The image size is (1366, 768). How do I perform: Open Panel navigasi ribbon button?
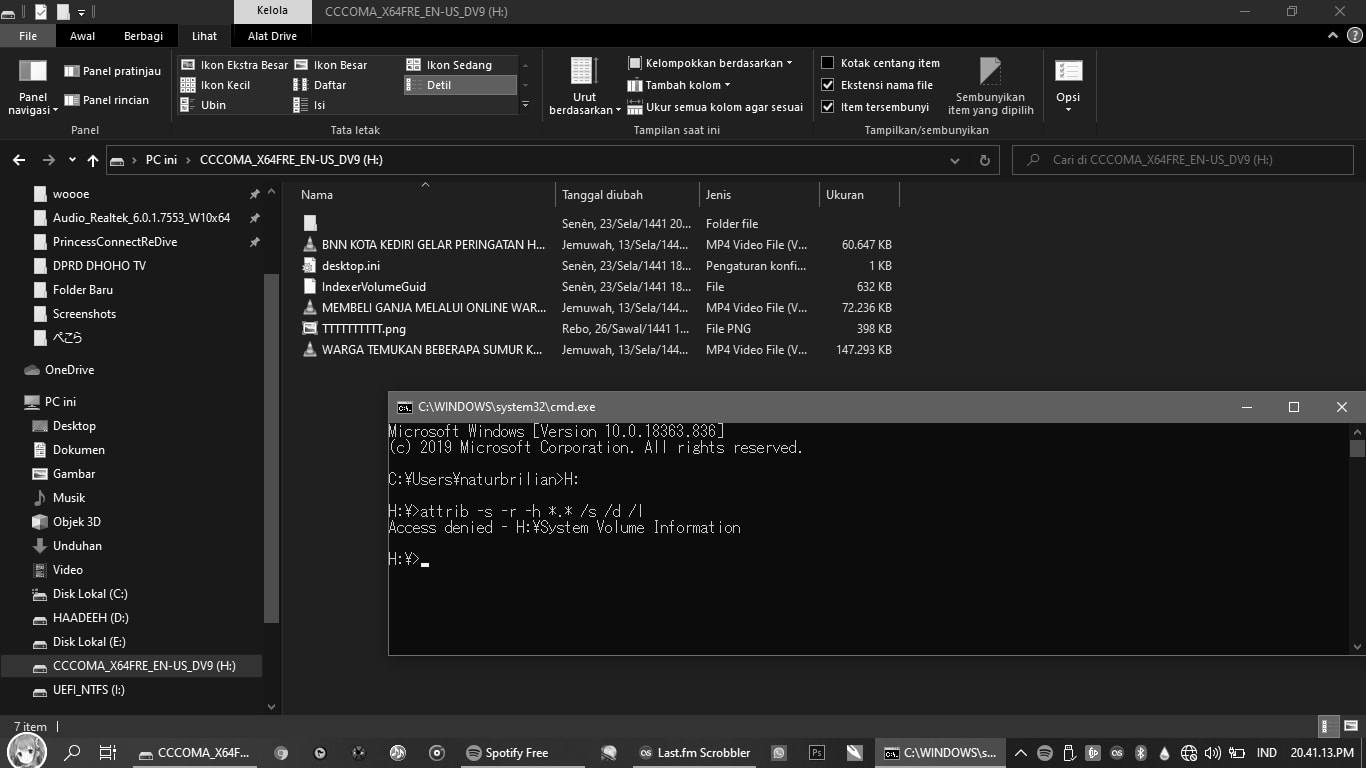(x=33, y=86)
